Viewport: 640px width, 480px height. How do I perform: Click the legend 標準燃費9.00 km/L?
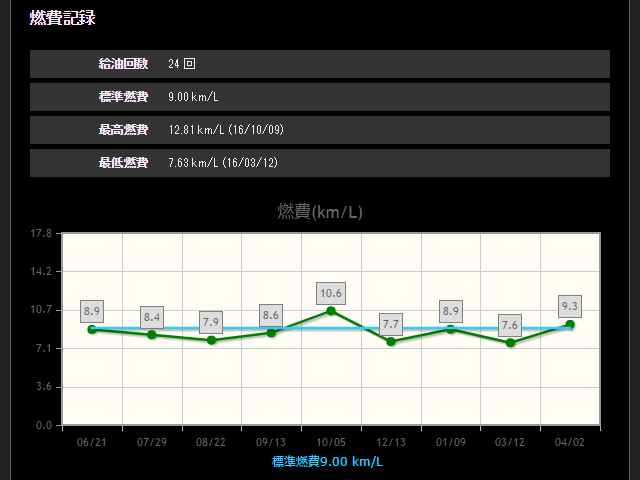[x=327, y=462]
